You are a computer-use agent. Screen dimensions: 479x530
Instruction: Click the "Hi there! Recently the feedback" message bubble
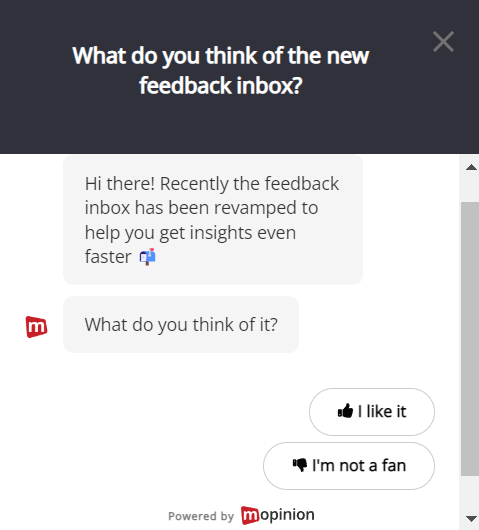213,220
